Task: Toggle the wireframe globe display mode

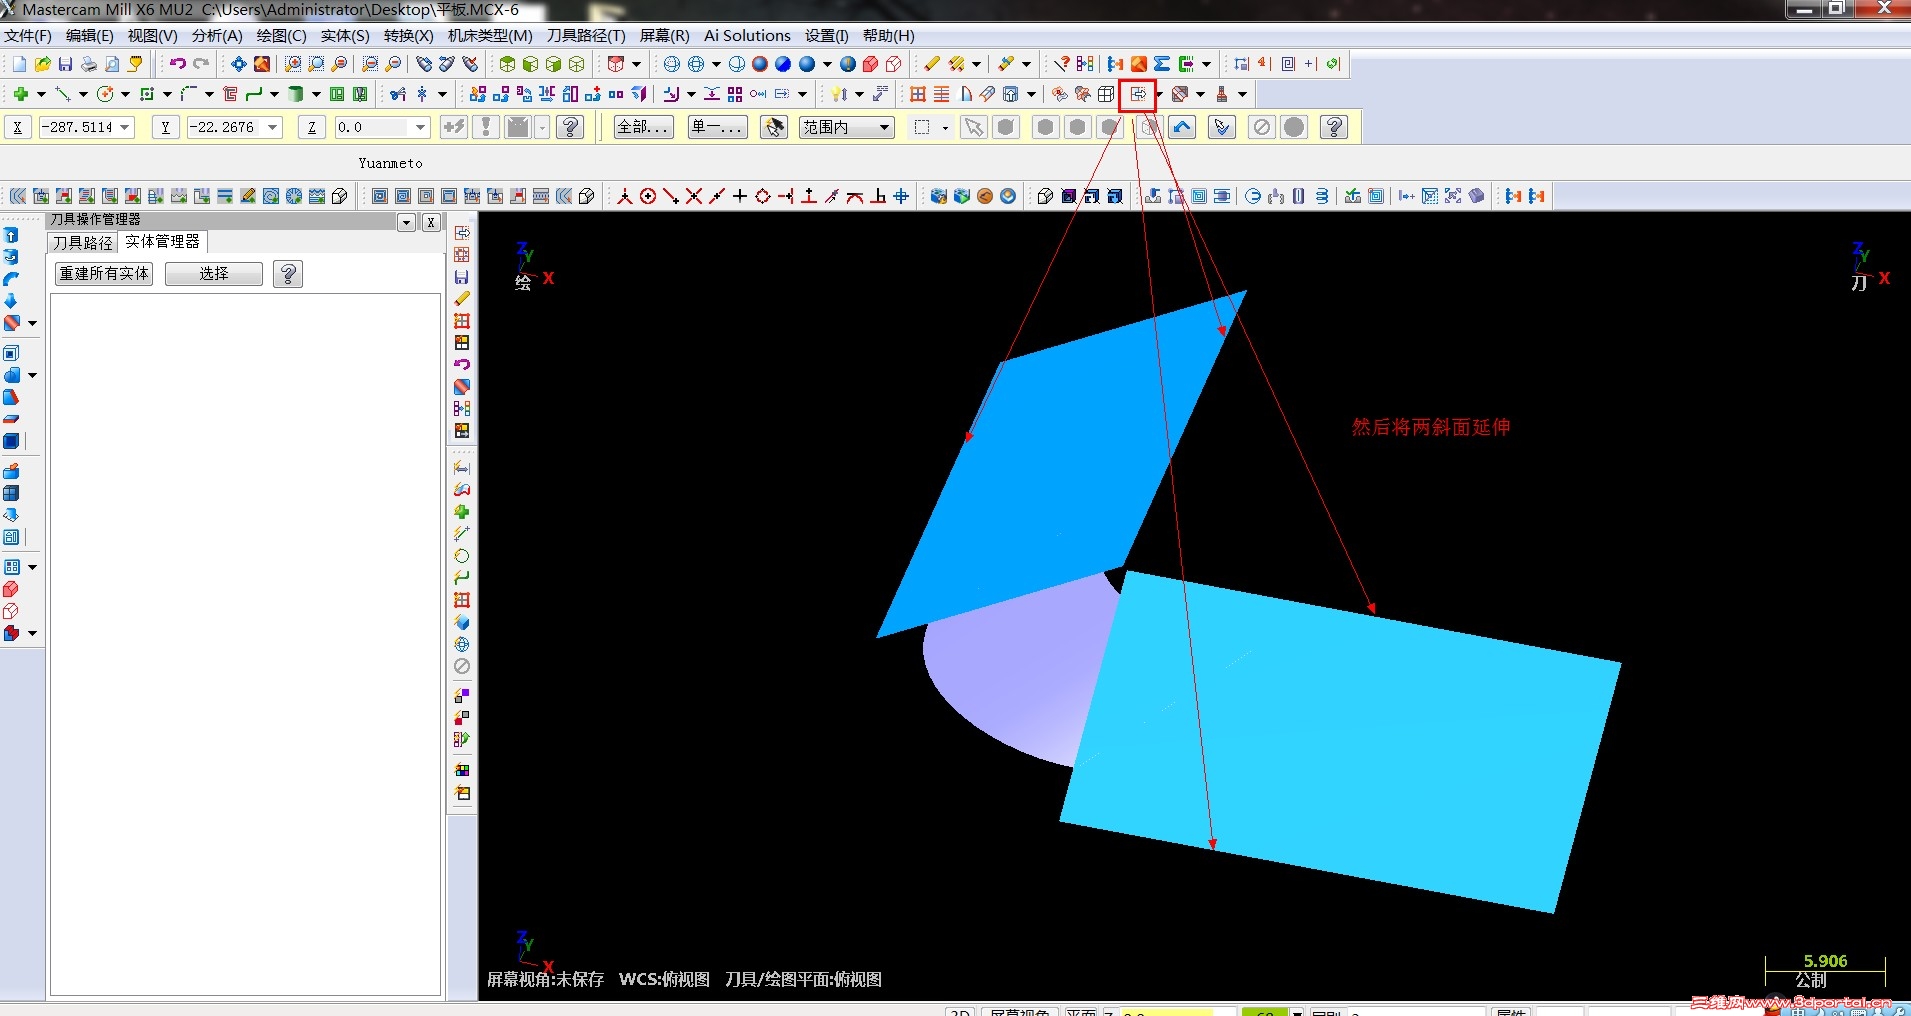Action: pos(671,64)
